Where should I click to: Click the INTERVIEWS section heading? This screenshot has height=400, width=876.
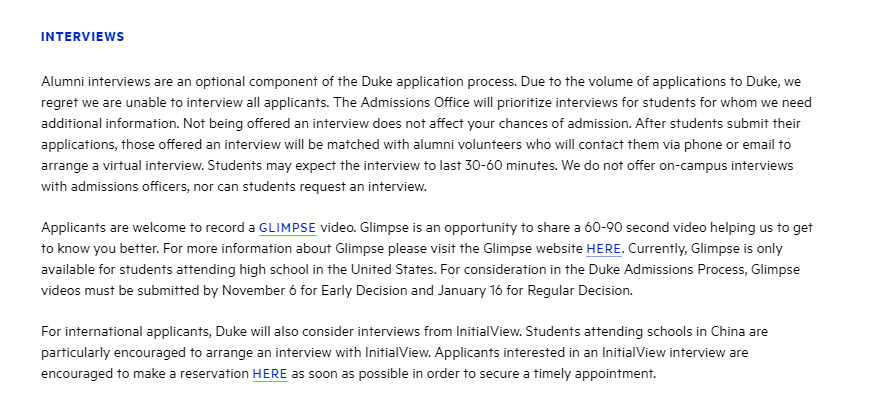[83, 37]
